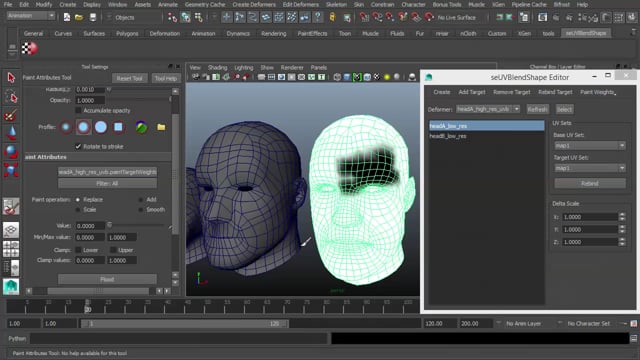Choose the Rotate tool sphere icon

11,151
